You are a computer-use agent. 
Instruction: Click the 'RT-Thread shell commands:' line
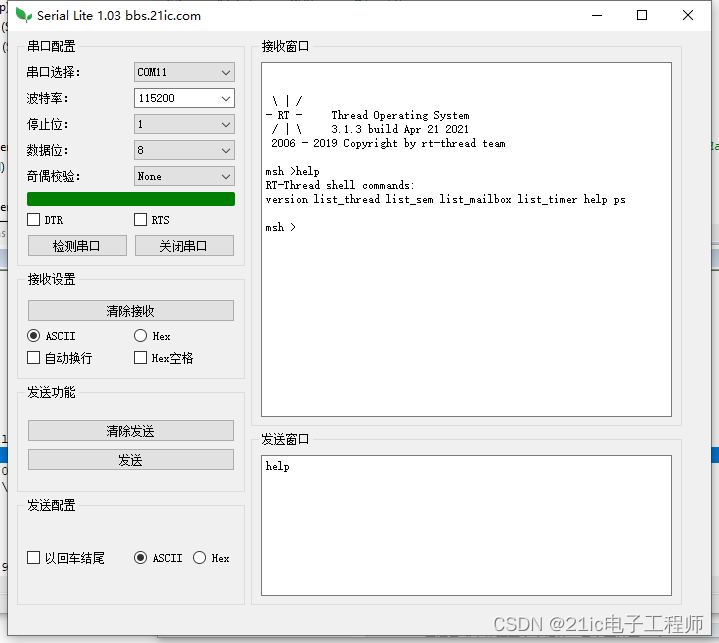click(340, 185)
